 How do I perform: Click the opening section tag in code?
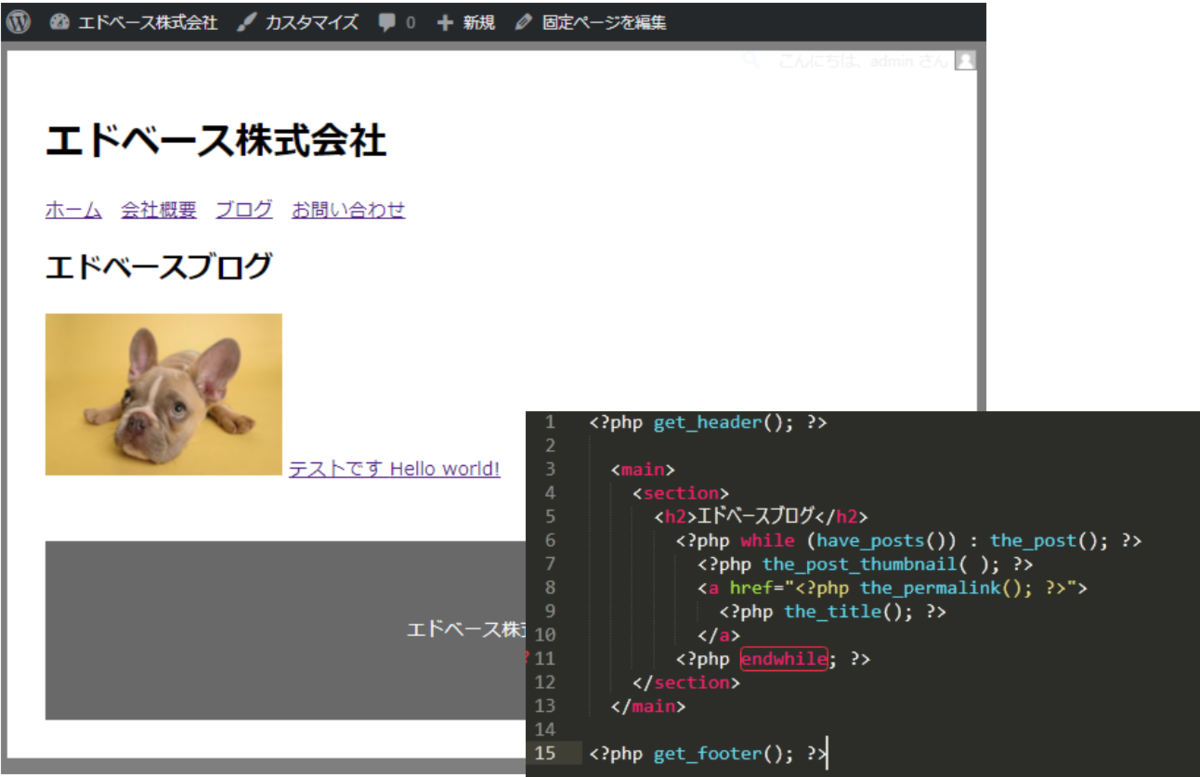click(x=681, y=493)
